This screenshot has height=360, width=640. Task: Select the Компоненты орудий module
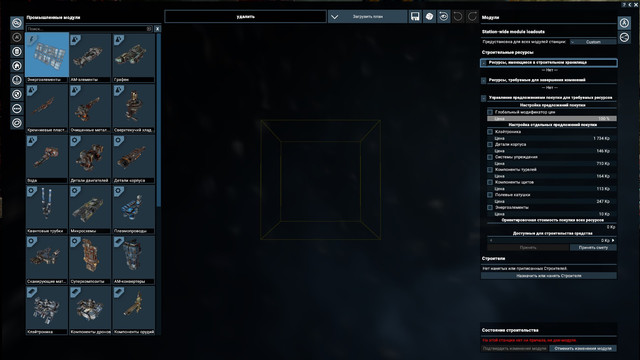point(133,311)
